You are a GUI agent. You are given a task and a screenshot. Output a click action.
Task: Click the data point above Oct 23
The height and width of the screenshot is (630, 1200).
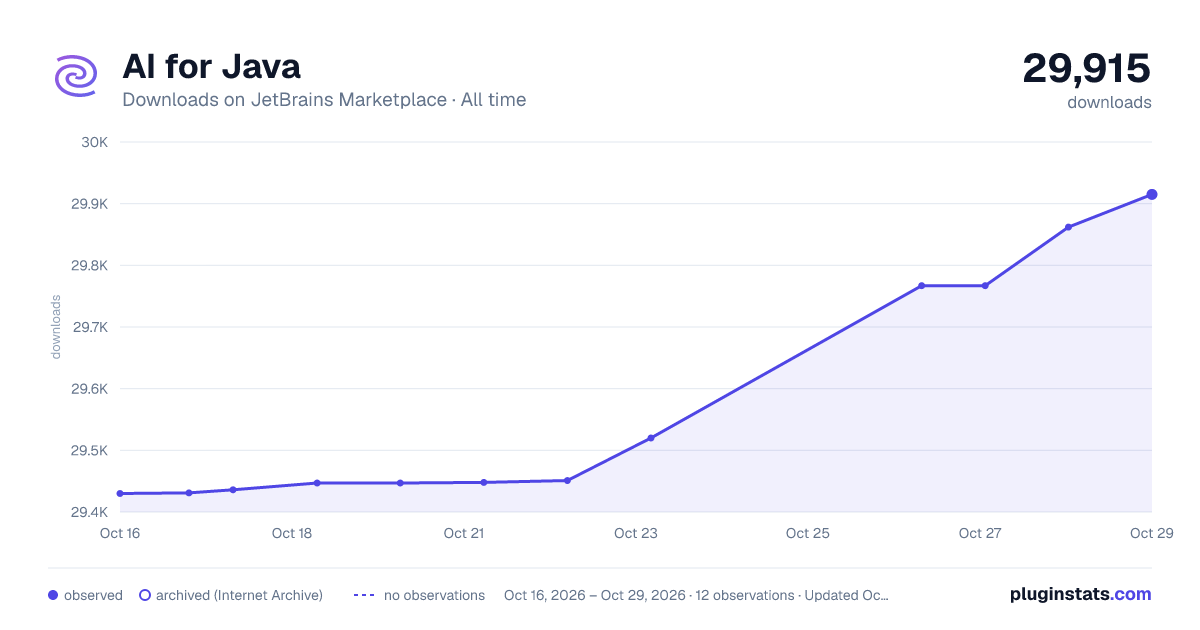[x=651, y=438]
